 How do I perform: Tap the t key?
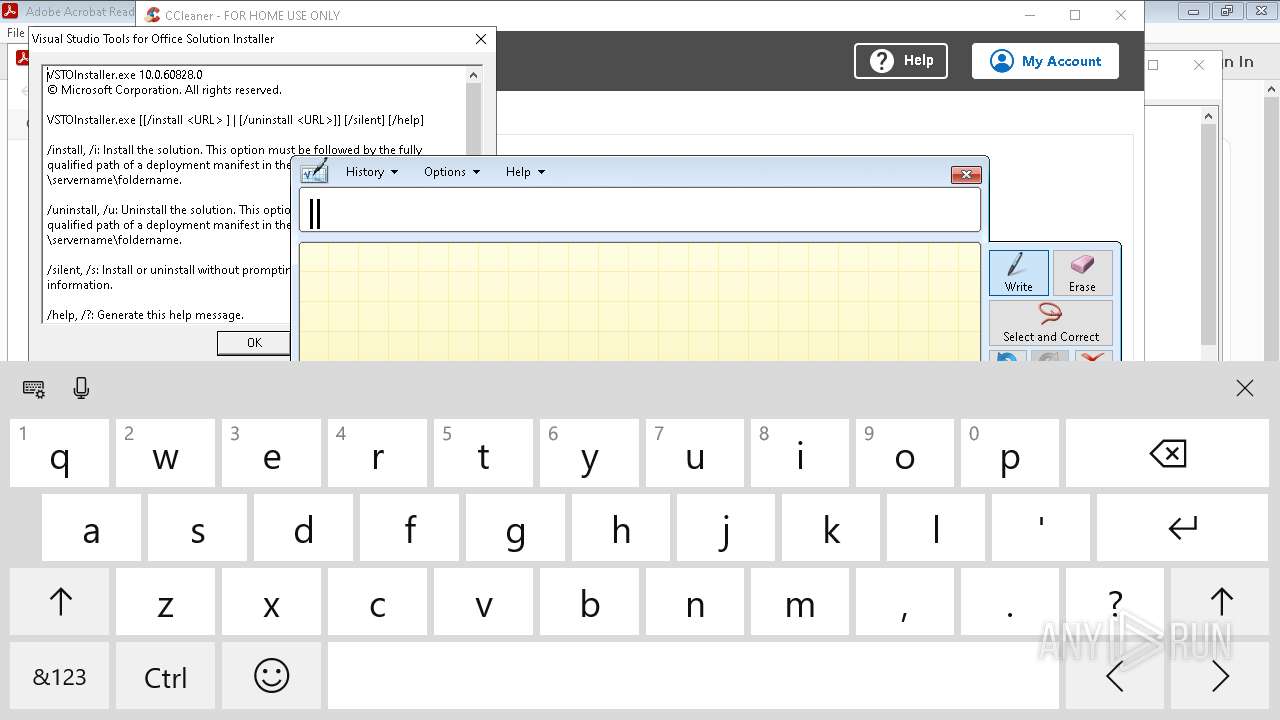coord(483,453)
